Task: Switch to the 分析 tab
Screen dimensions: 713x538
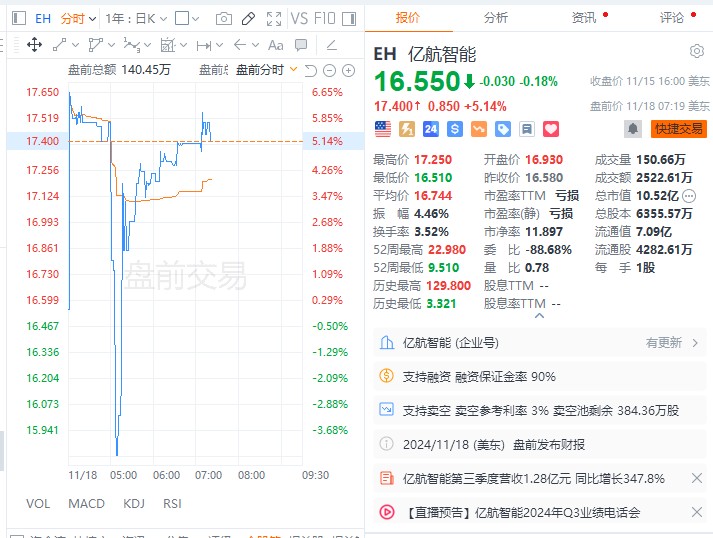Action: [496, 18]
